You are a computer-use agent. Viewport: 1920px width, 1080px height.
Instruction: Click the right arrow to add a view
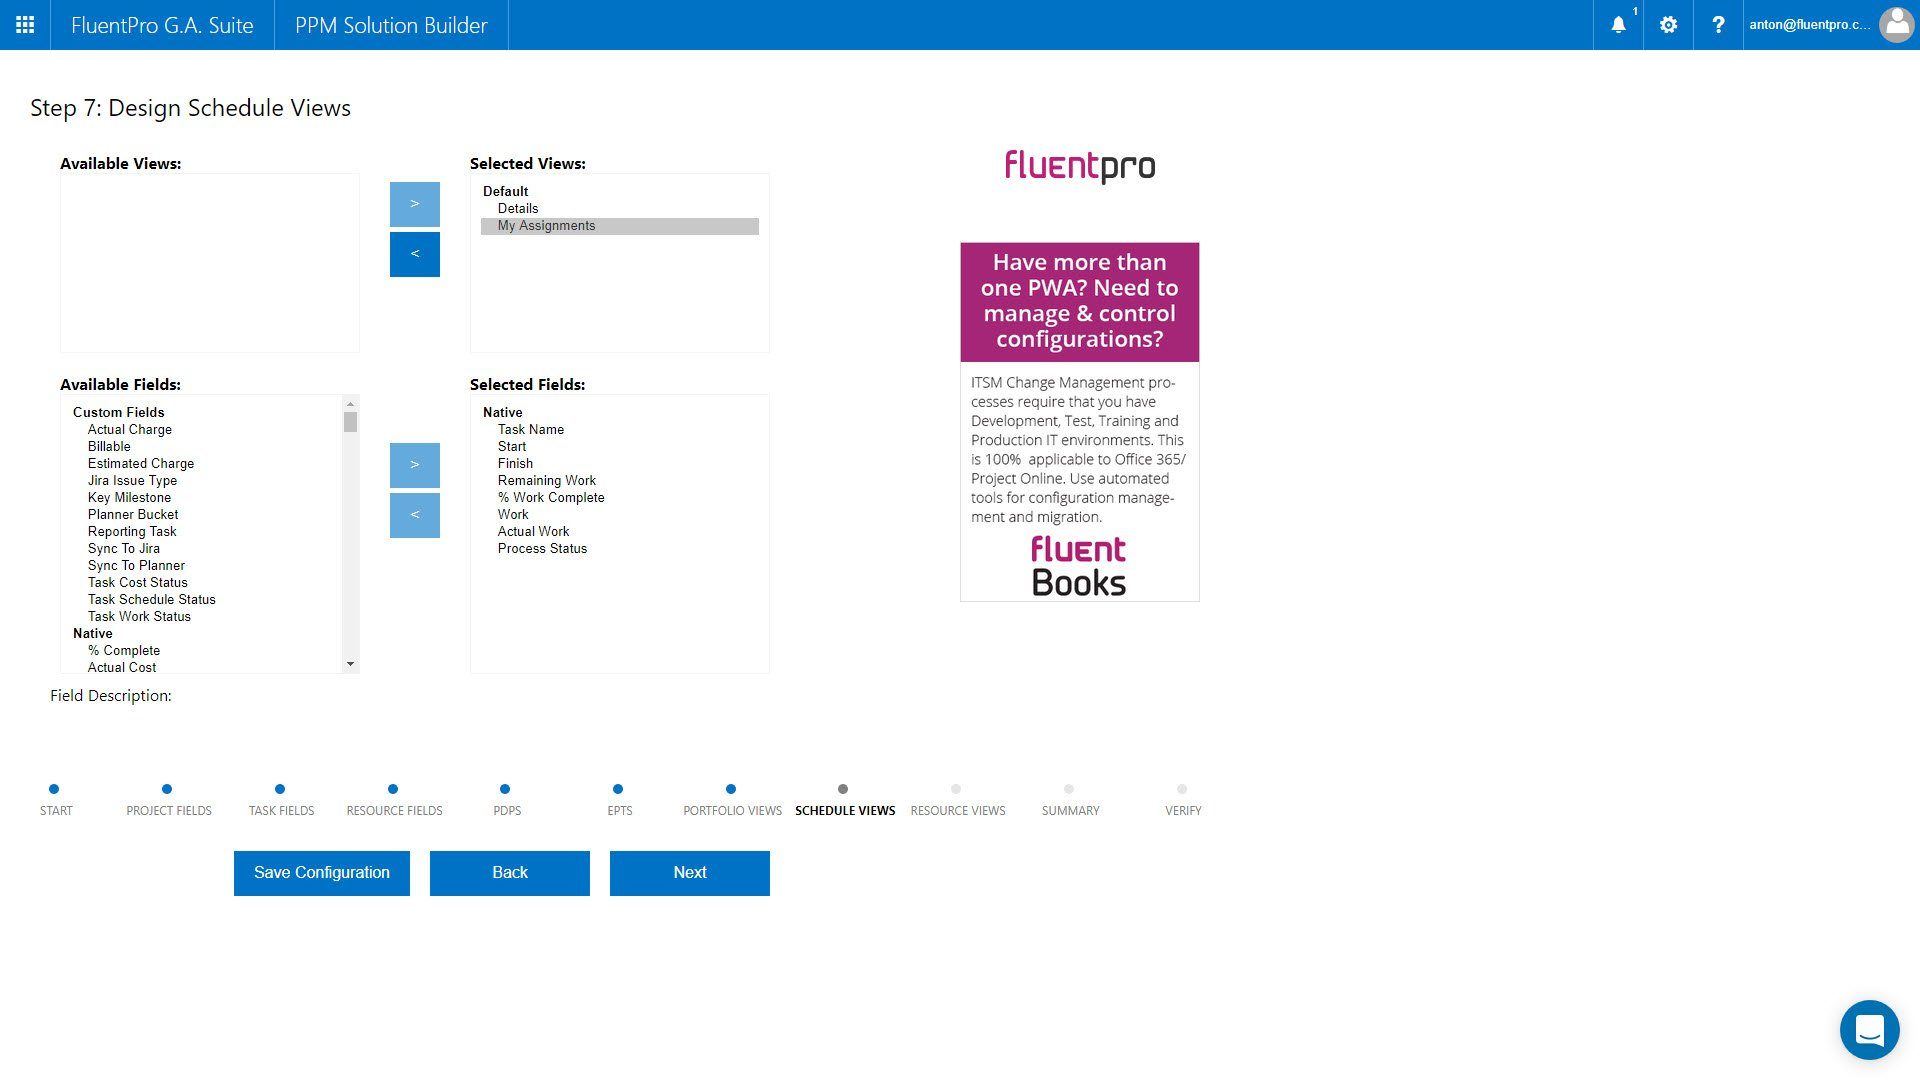coord(414,203)
